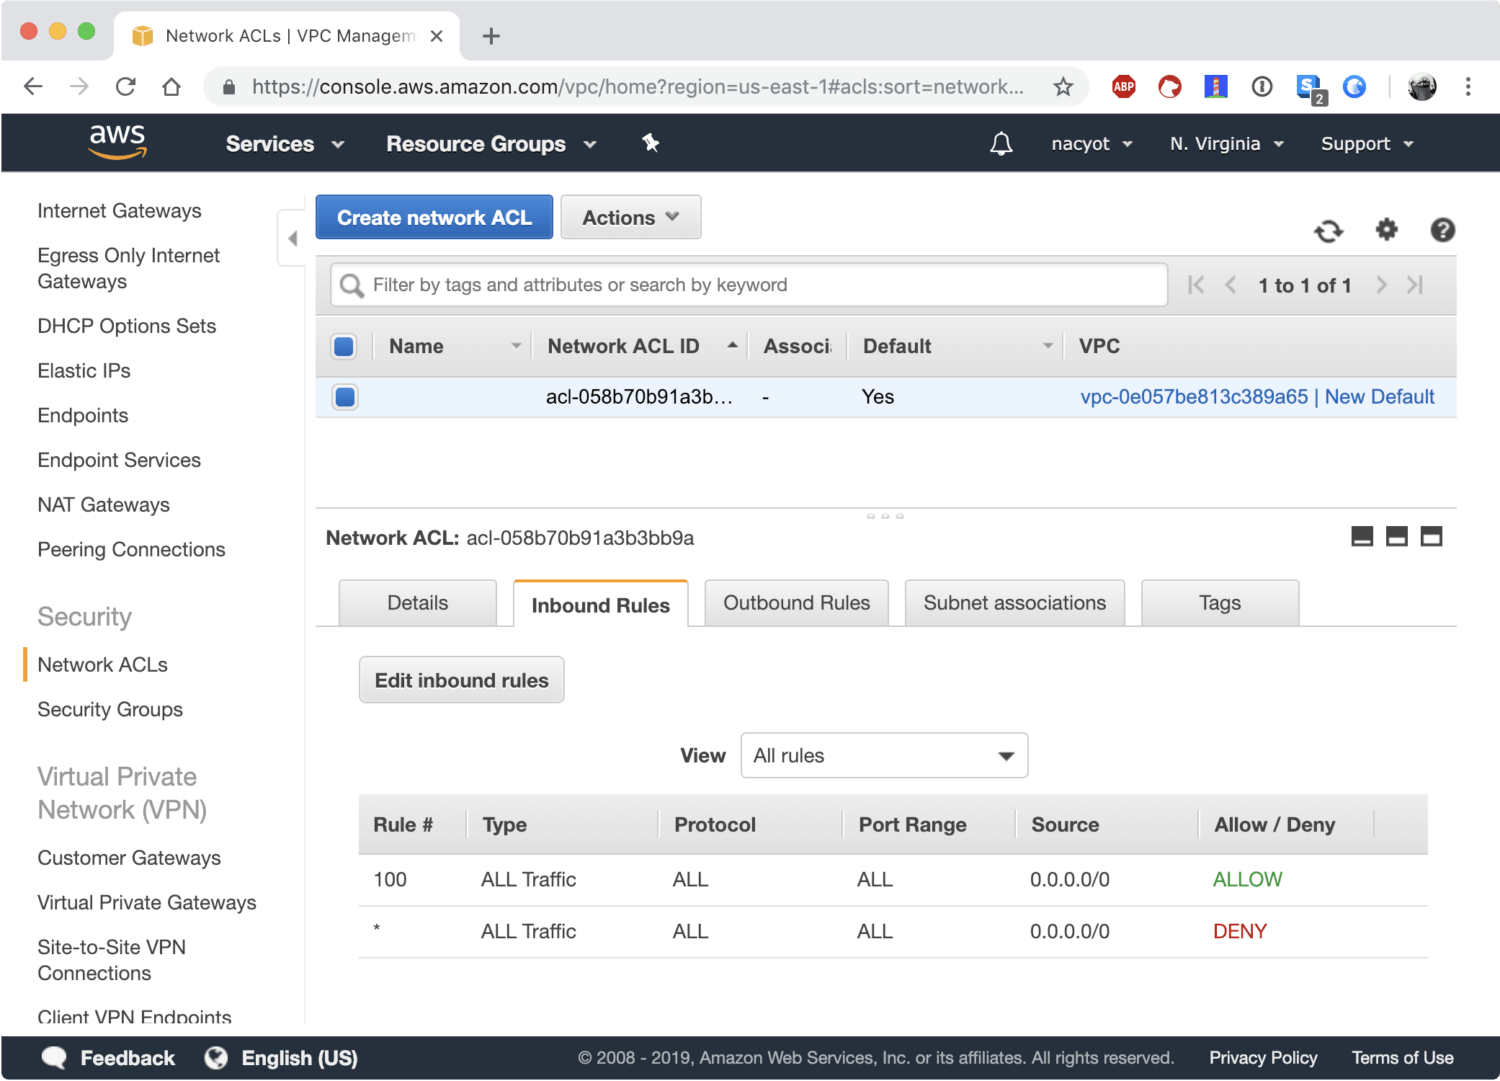Image resolution: width=1500 pixels, height=1081 pixels.
Task: Open the Support dropdown
Action: pyautogui.click(x=1367, y=144)
